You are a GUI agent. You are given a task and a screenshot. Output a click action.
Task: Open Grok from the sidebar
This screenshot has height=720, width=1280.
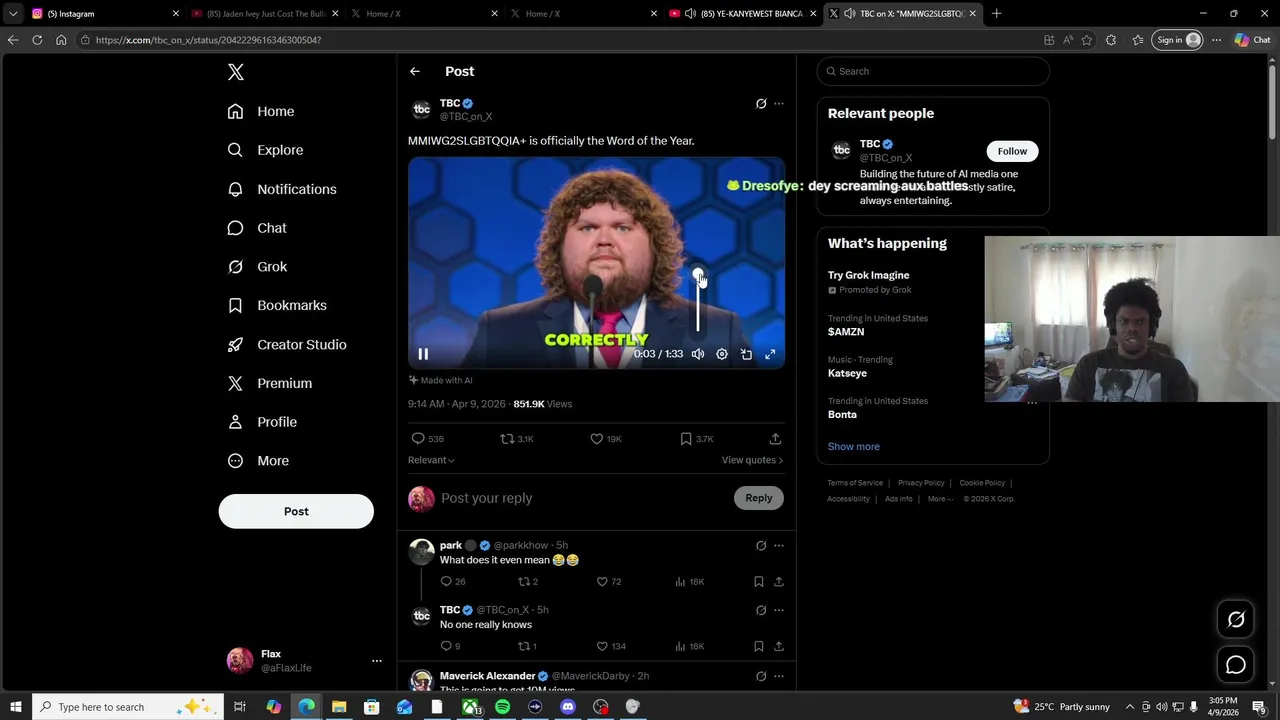257,267
